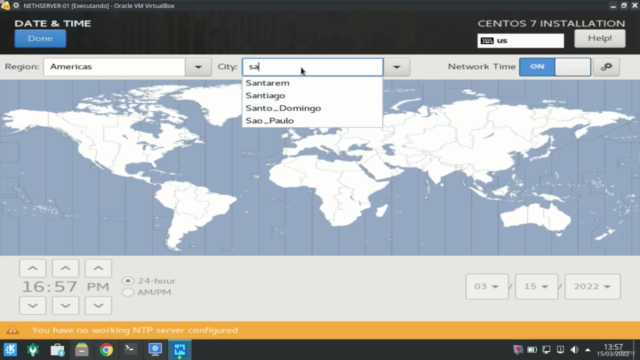
Task: Click the active VirtualBox VM taskbar icon
Action: 180,350
